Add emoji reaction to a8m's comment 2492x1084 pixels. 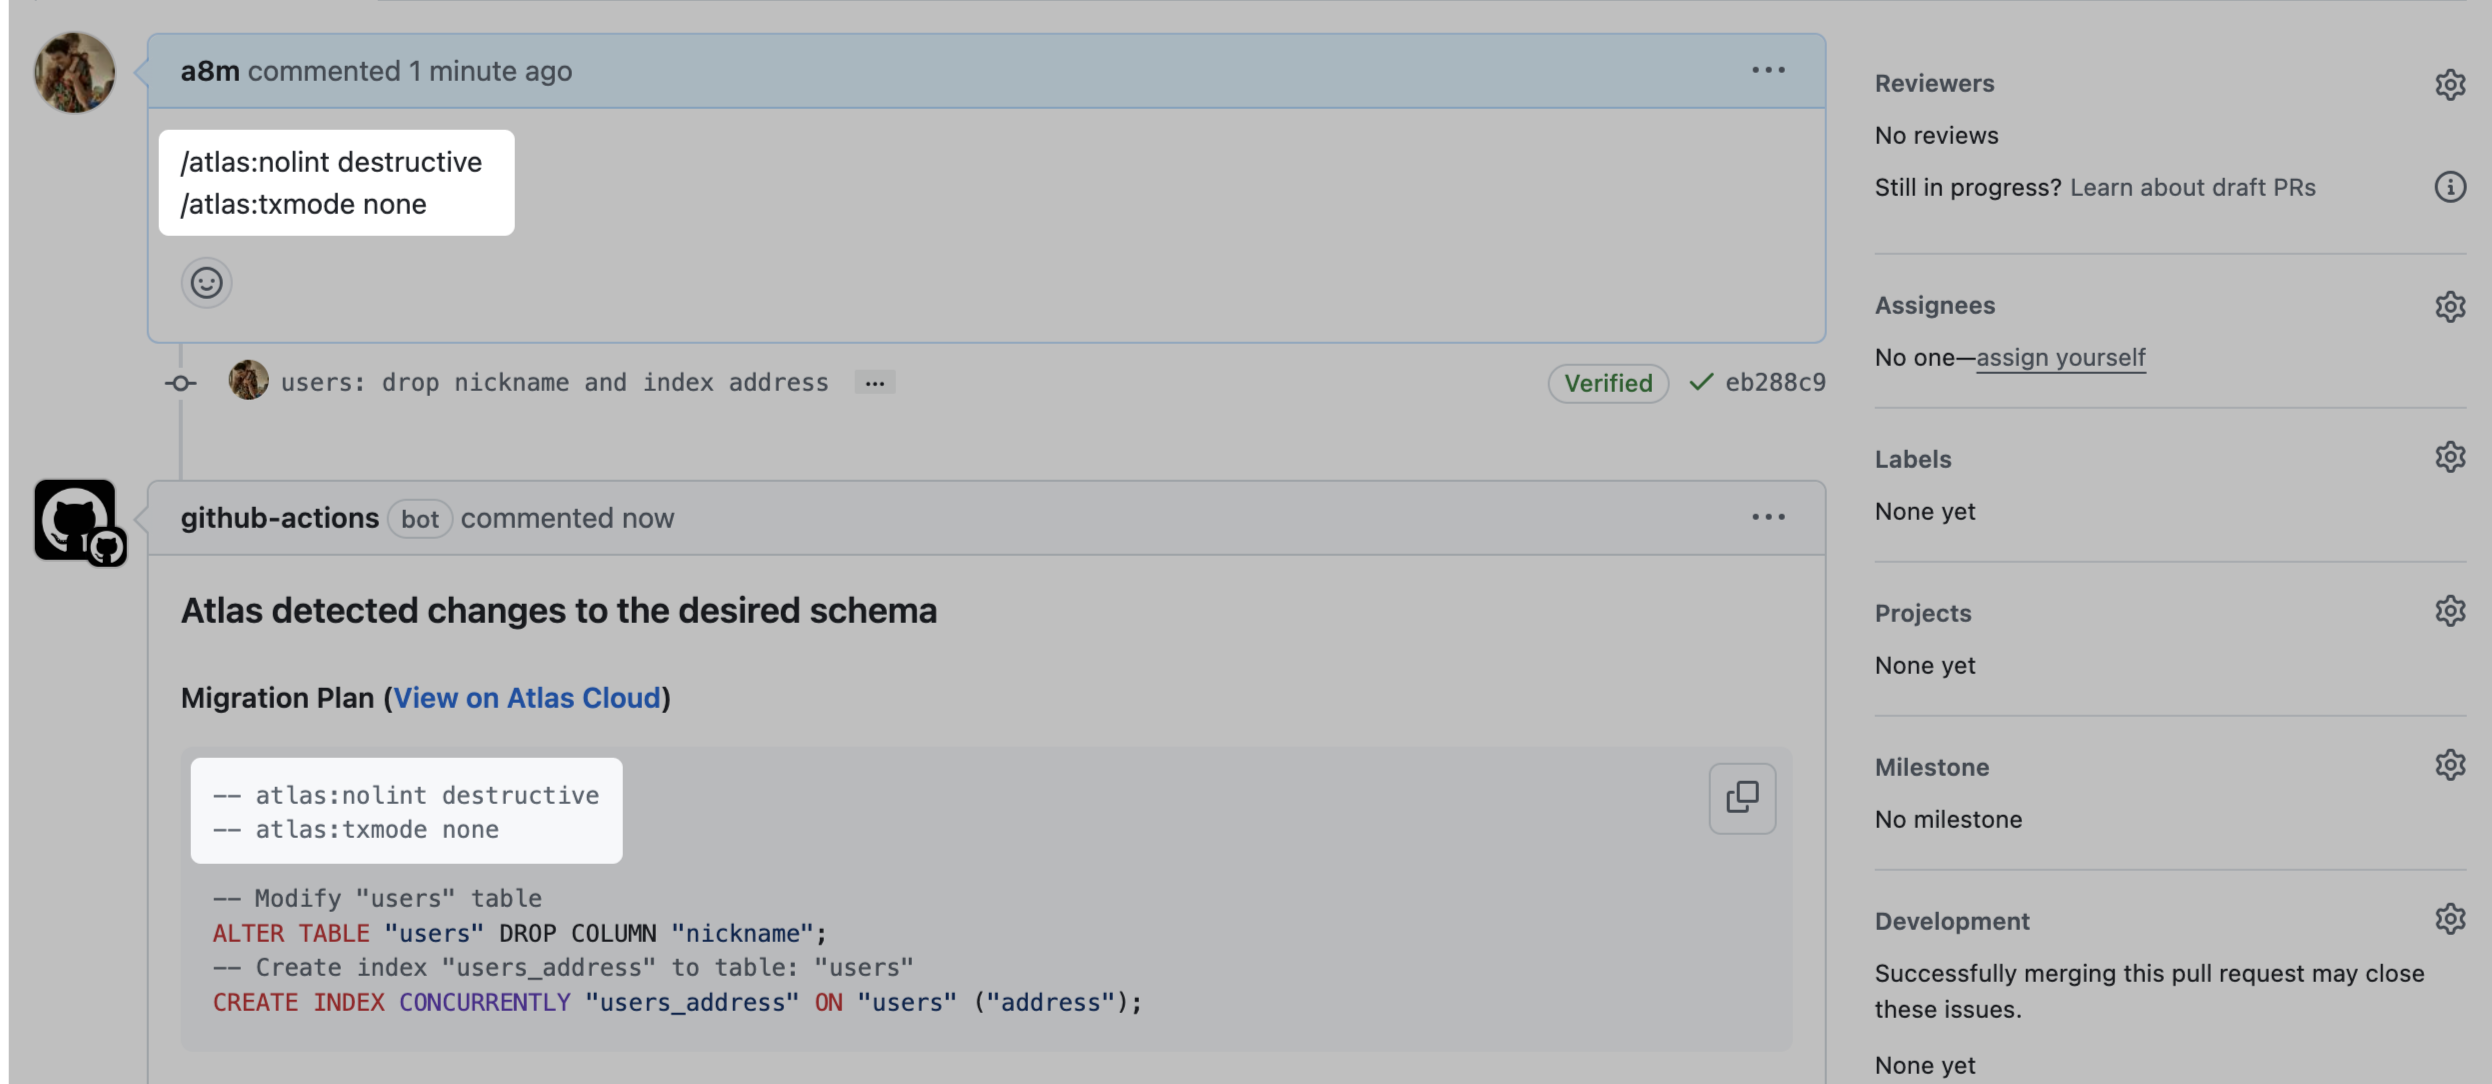206,283
